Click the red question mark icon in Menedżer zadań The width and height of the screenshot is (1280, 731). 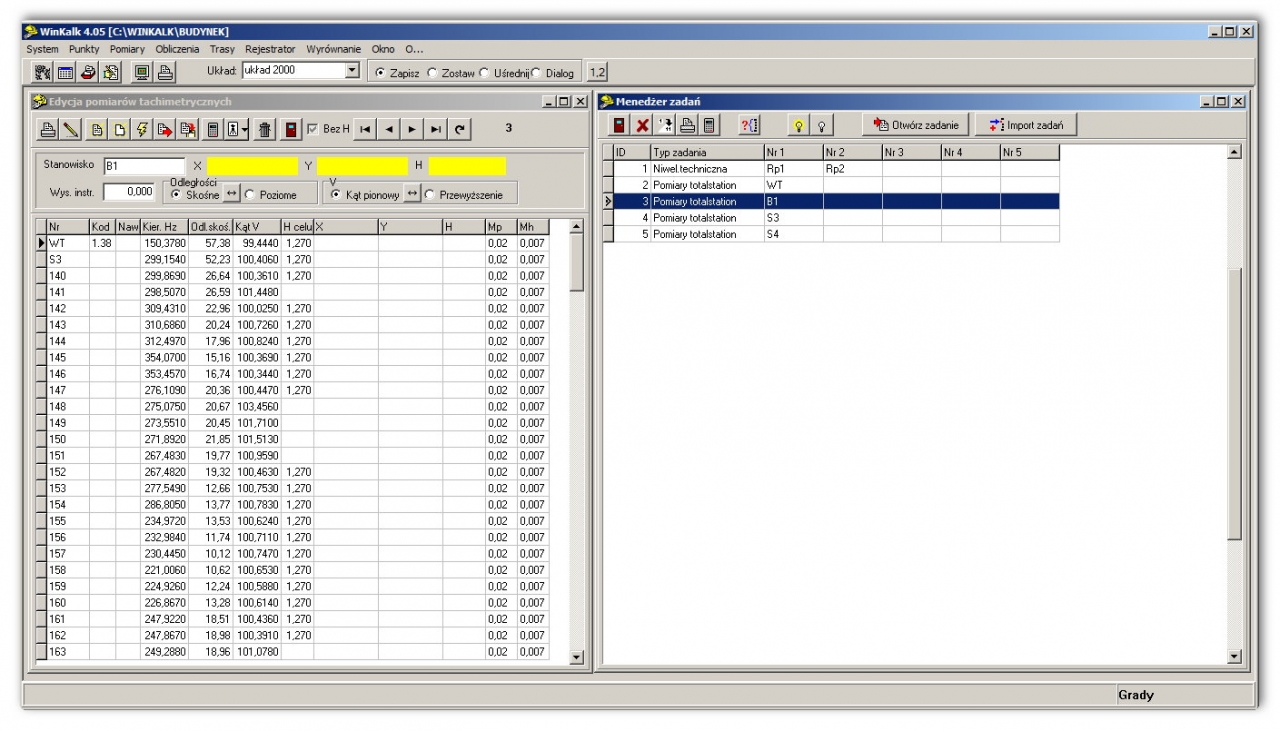click(748, 124)
